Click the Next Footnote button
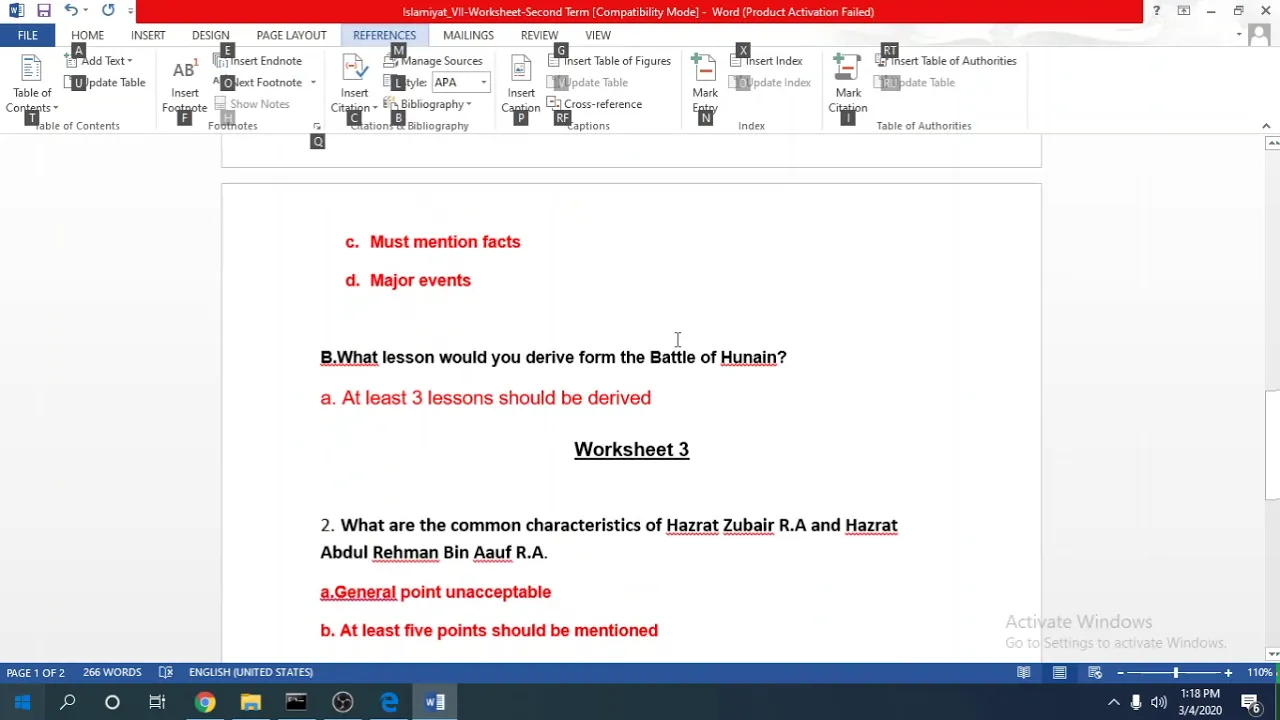The image size is (1280, 720). point(258,82)
